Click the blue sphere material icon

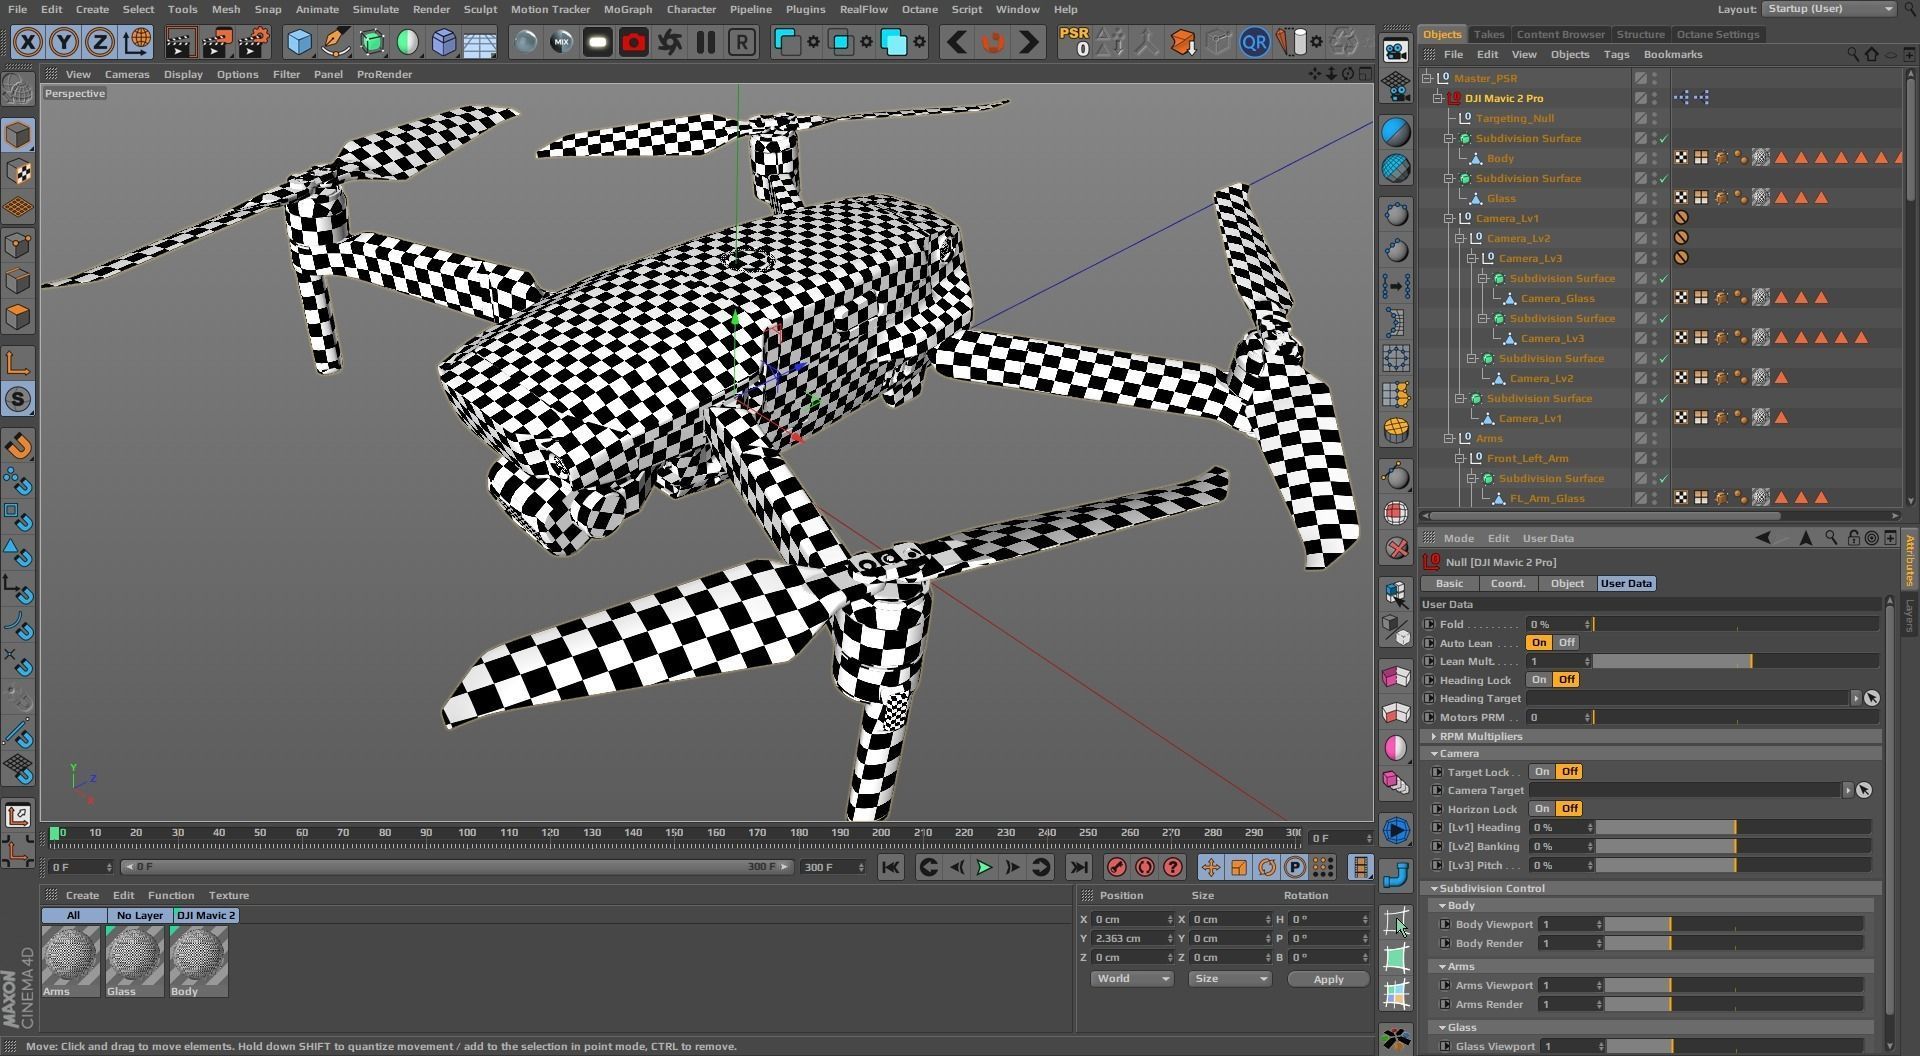(x=1396, y=132)
